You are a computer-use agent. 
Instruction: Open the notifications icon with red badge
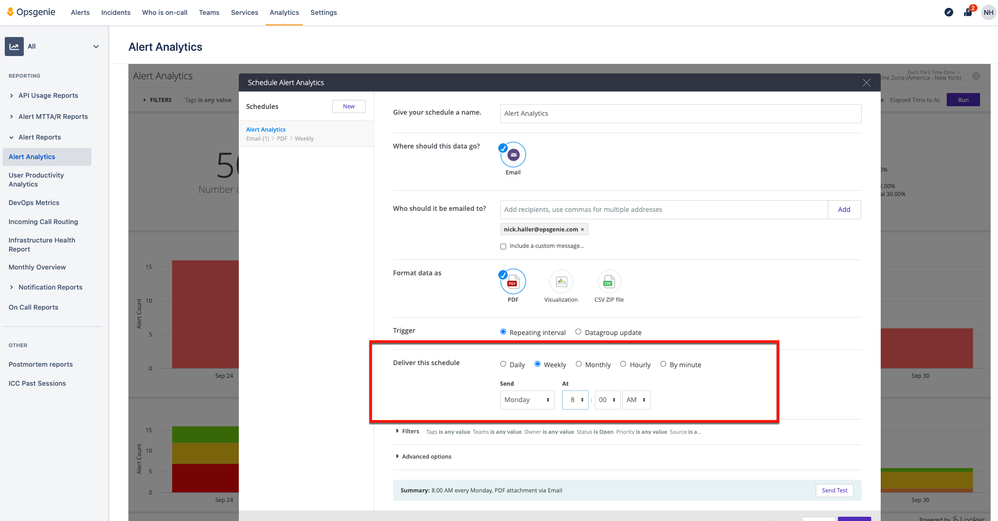coord(968,11)
